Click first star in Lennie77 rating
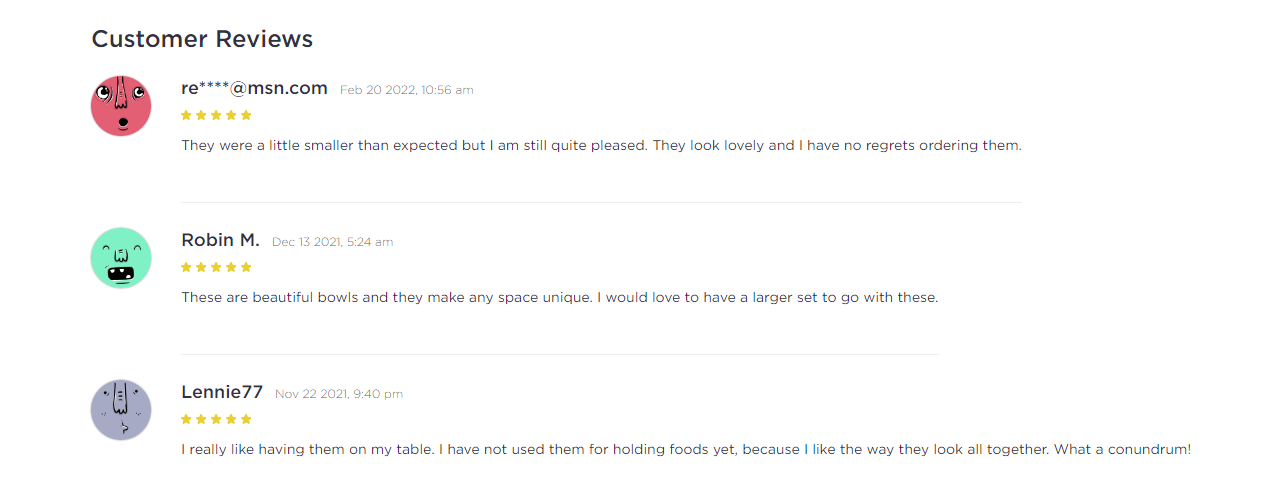Viewport: 1265px width, 480px height. point(186,419)
